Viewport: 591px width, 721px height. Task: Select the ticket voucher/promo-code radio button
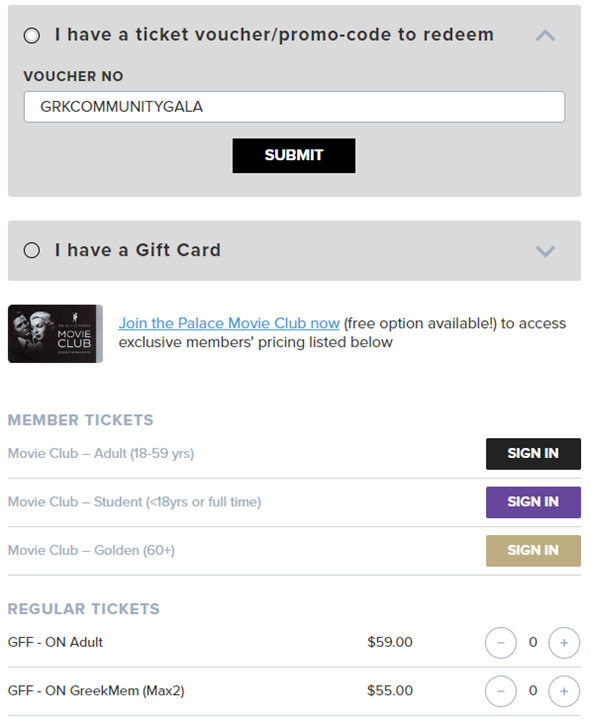click(x=32, y=35)
